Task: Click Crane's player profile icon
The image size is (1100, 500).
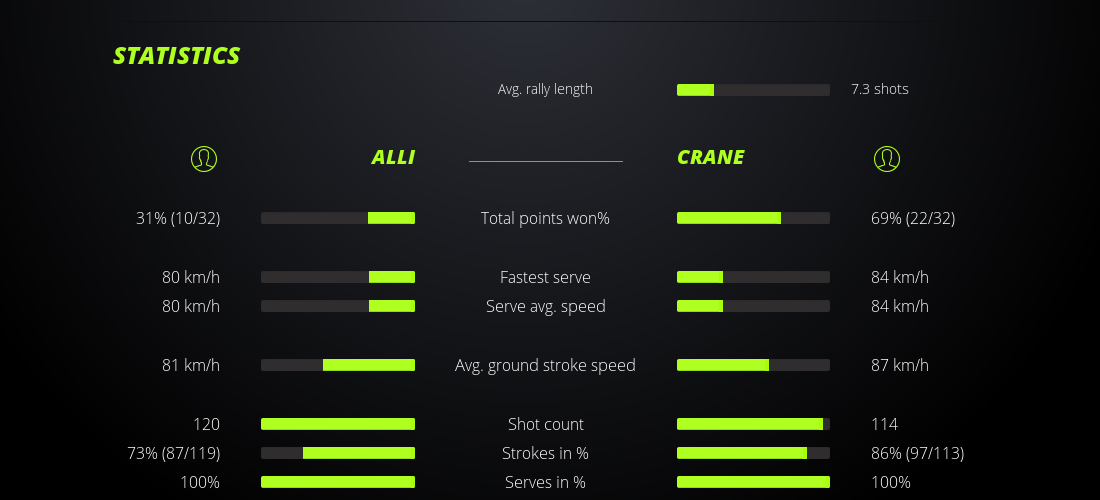Action: pyautogui.click(x=887, y=158)
